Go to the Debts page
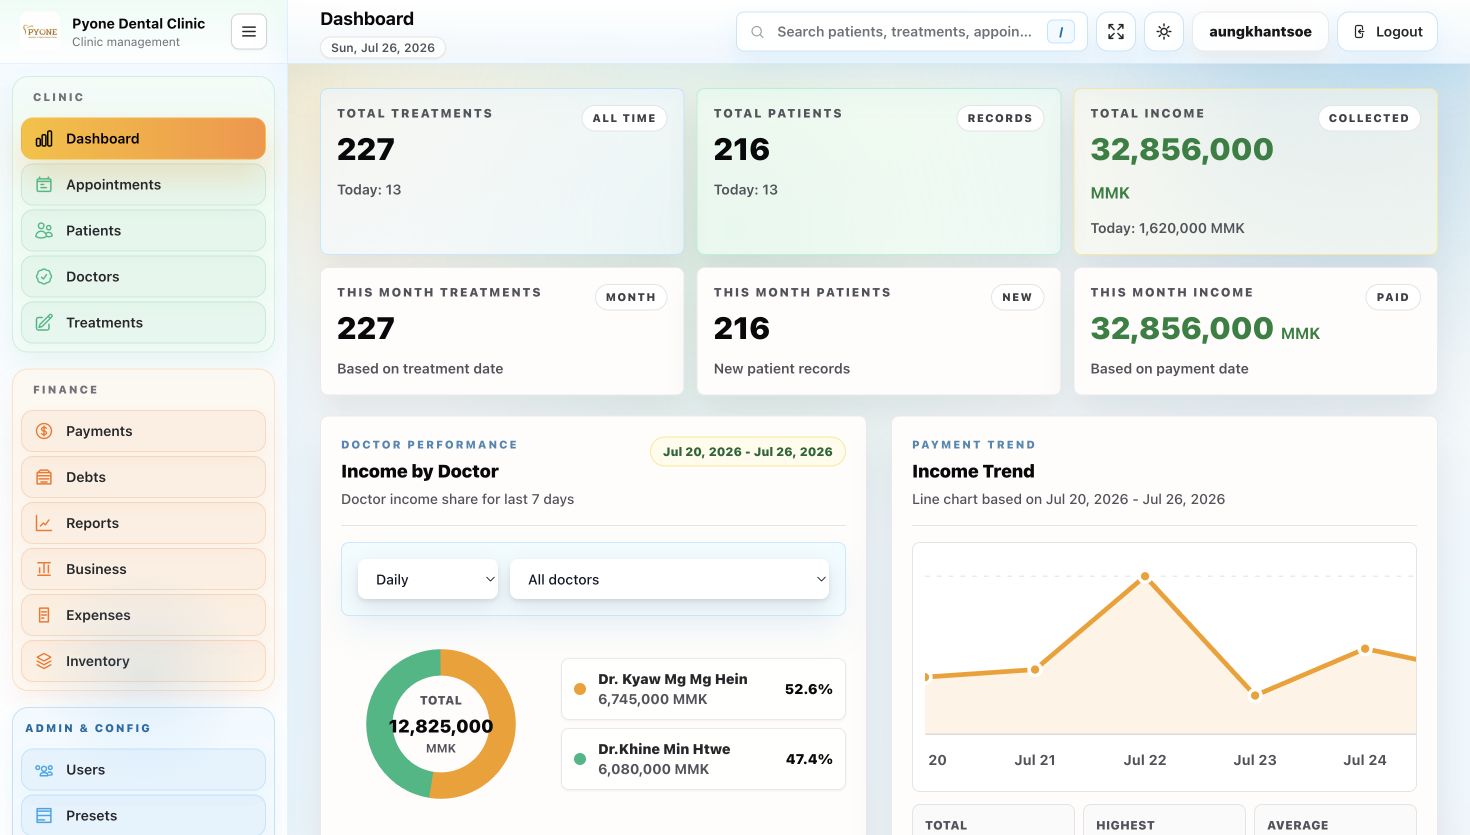 (143, 477)
